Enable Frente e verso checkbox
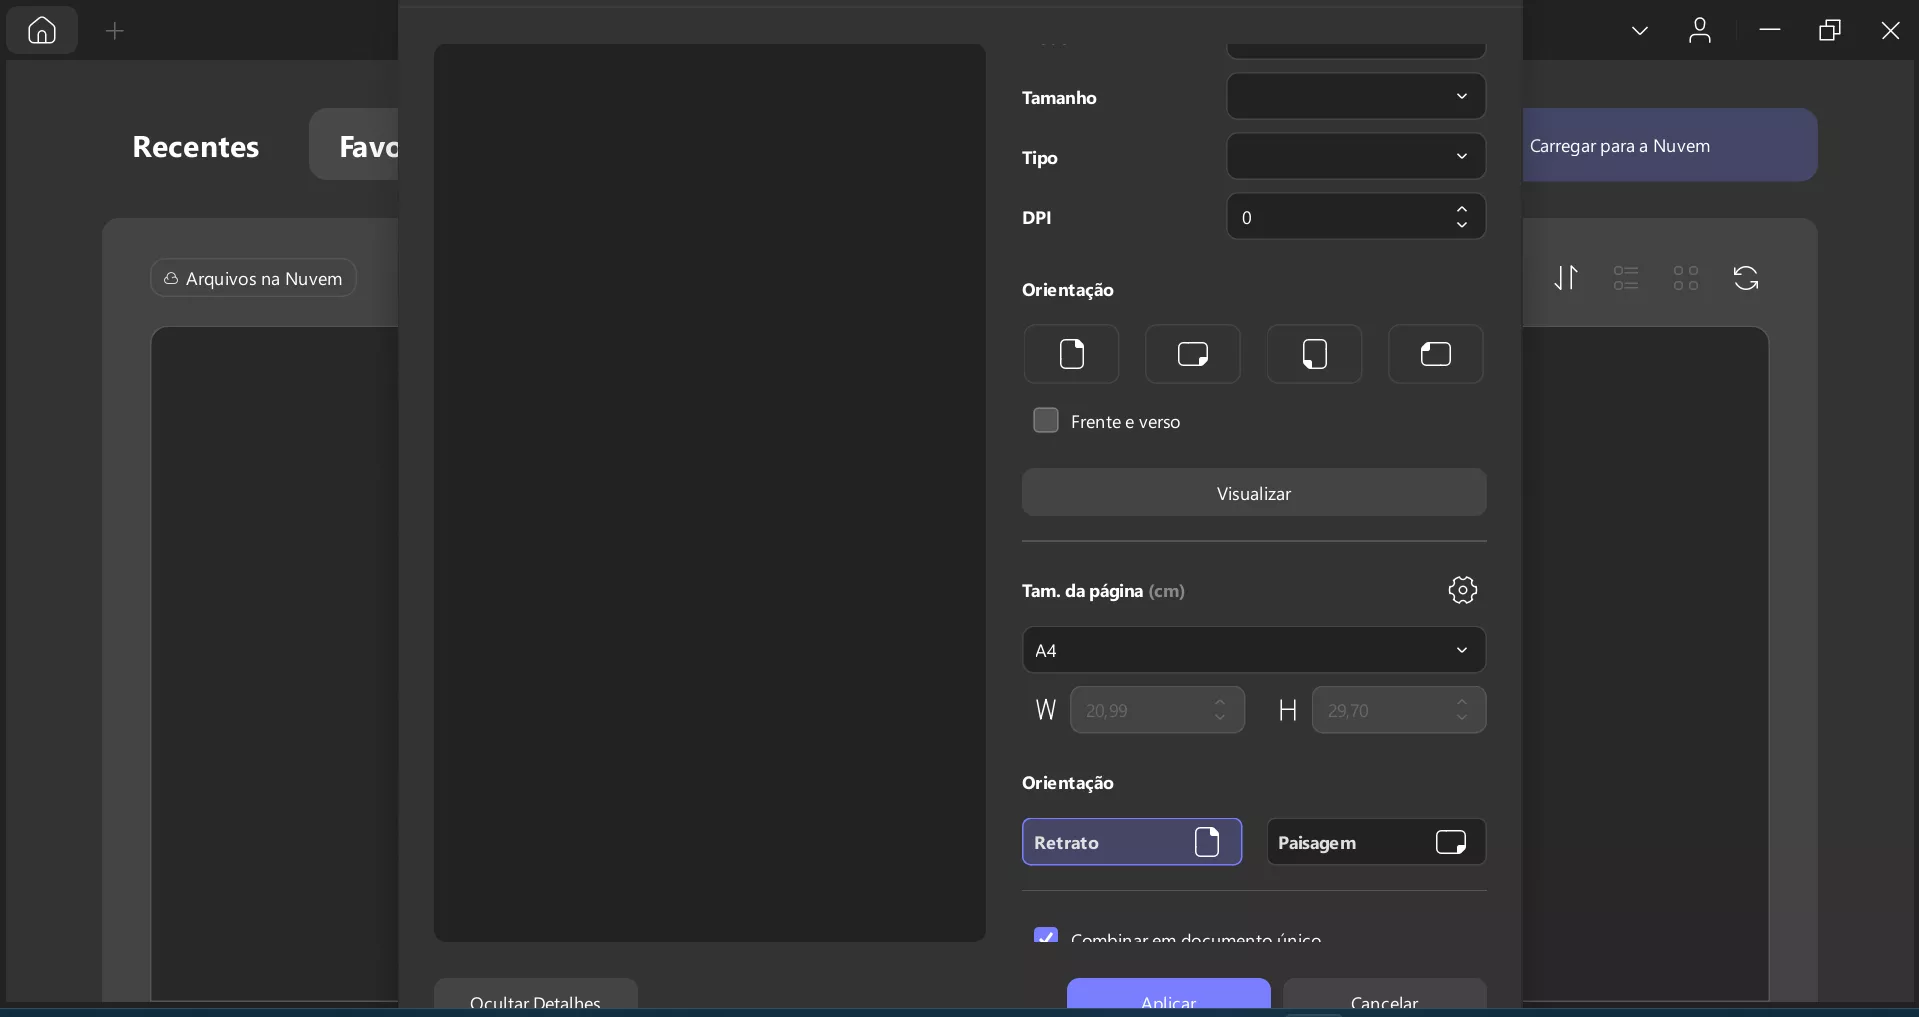The width and height of the screenshot is (1919, 1017). tap(1046, 420)
